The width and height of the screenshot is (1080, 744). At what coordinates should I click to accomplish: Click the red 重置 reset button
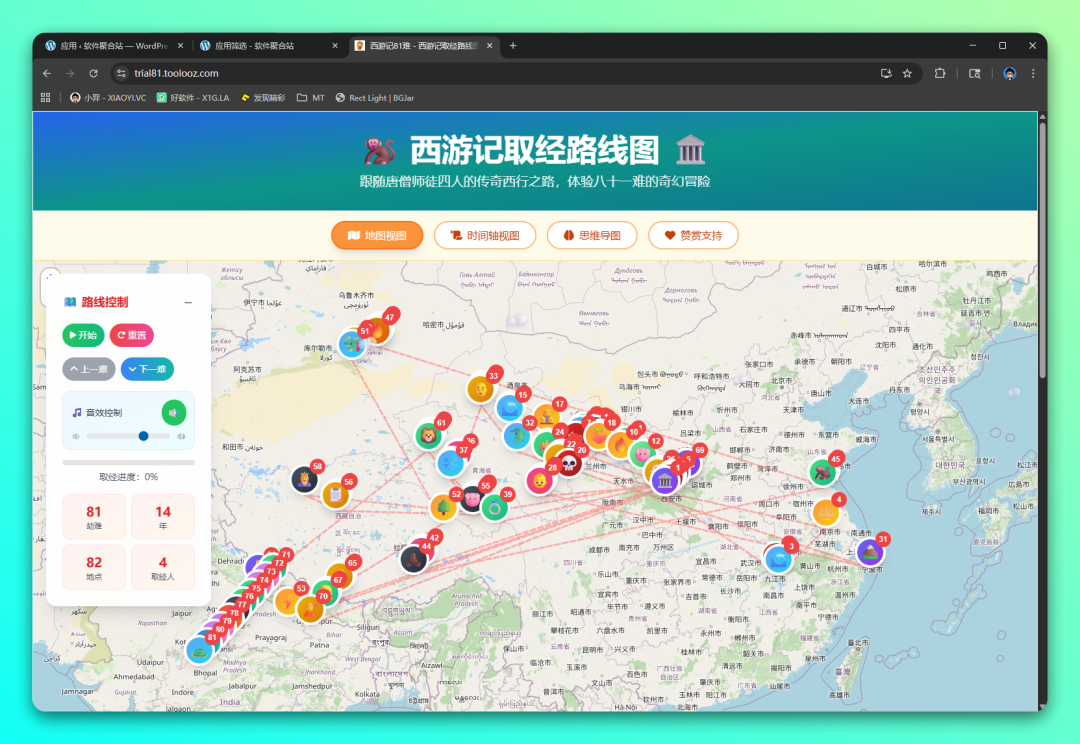tap(132, 336)
